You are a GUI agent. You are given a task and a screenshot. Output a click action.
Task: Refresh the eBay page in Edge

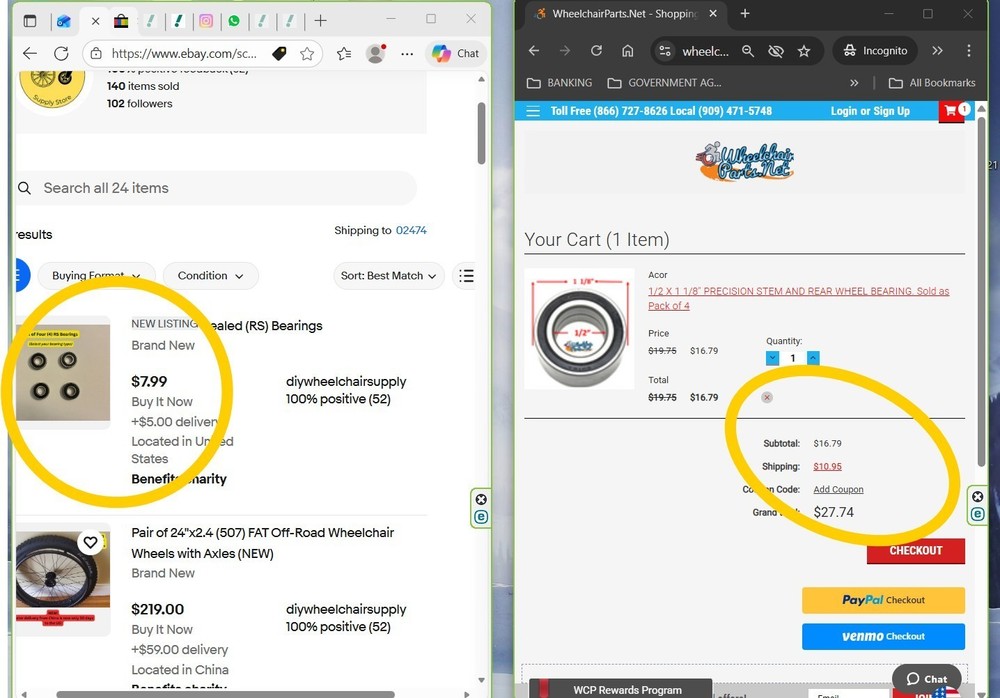pyautogui.click(x=61, y=54)
